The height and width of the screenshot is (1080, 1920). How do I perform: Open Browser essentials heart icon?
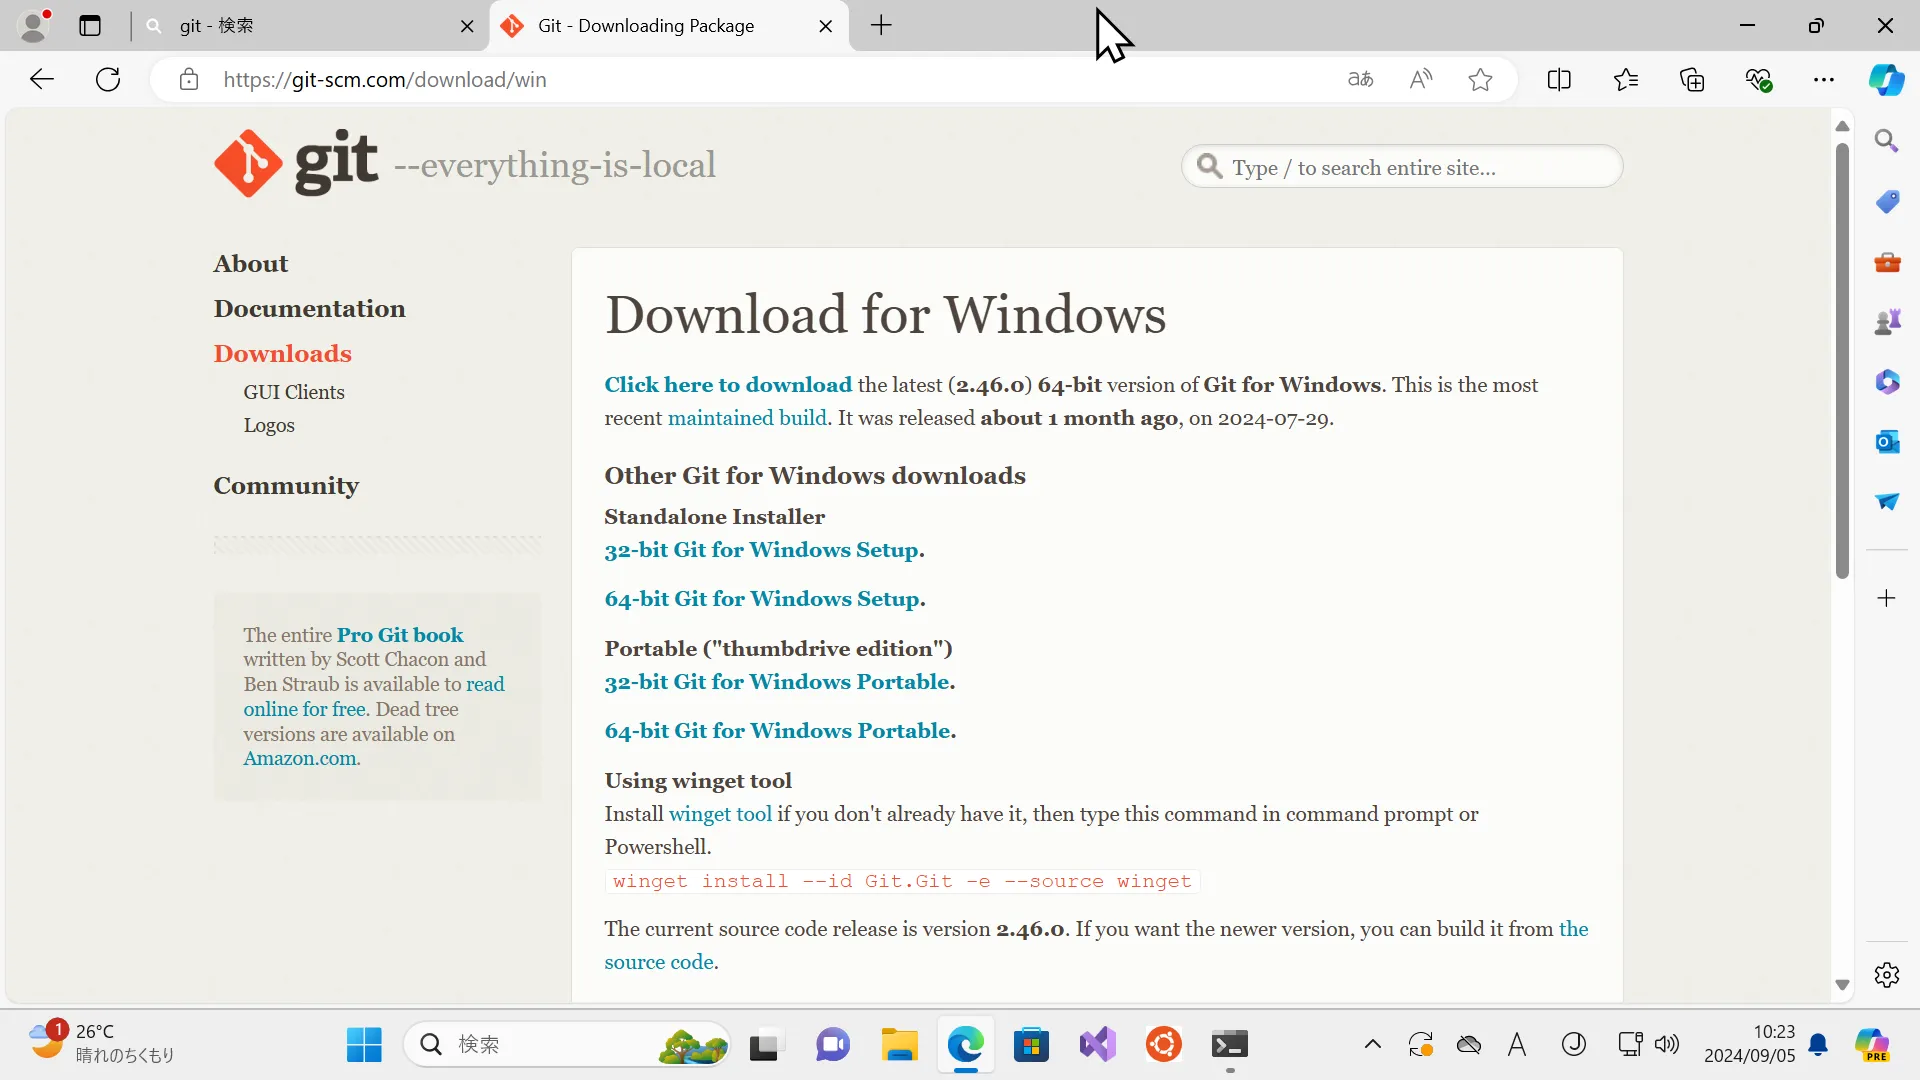coord(1758,80)
